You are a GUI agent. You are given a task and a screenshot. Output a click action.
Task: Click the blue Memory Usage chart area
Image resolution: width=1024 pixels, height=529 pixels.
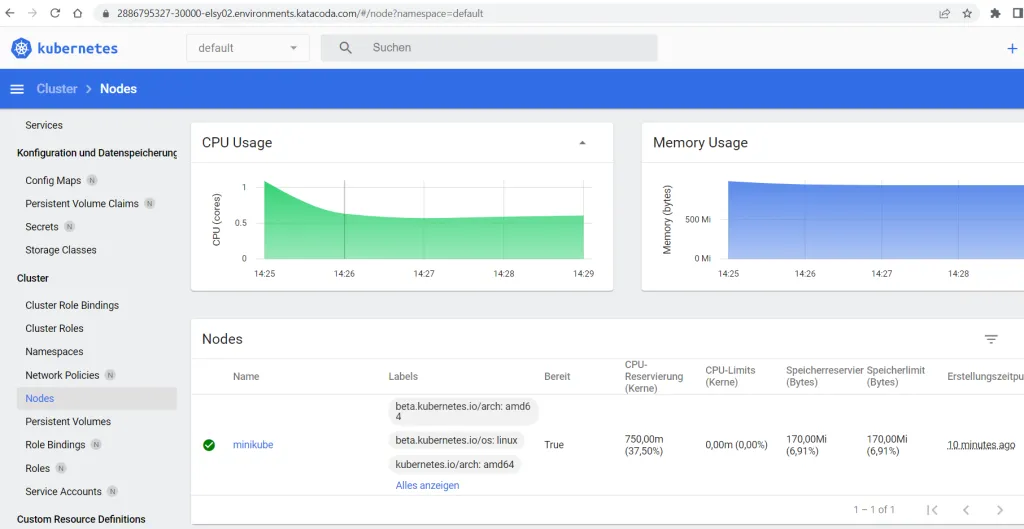point(875,222)
